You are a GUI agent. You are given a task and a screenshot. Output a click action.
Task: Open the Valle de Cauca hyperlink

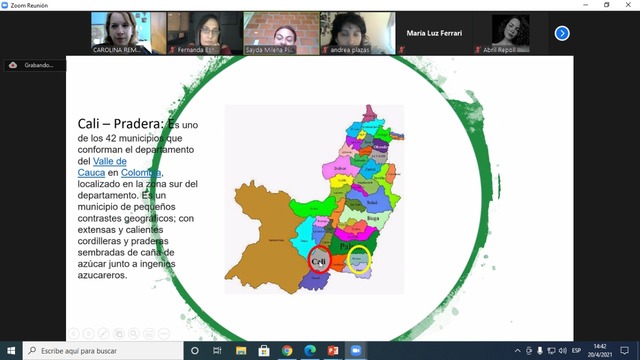pos(102,167)
